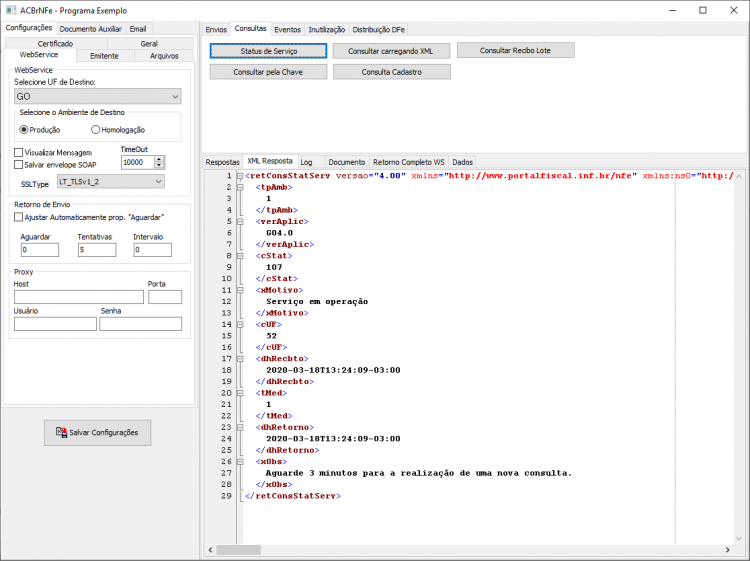Click the Status de Serviço button
The width and height of the screenshot is (750, 561).
click(x=268, y=51)
